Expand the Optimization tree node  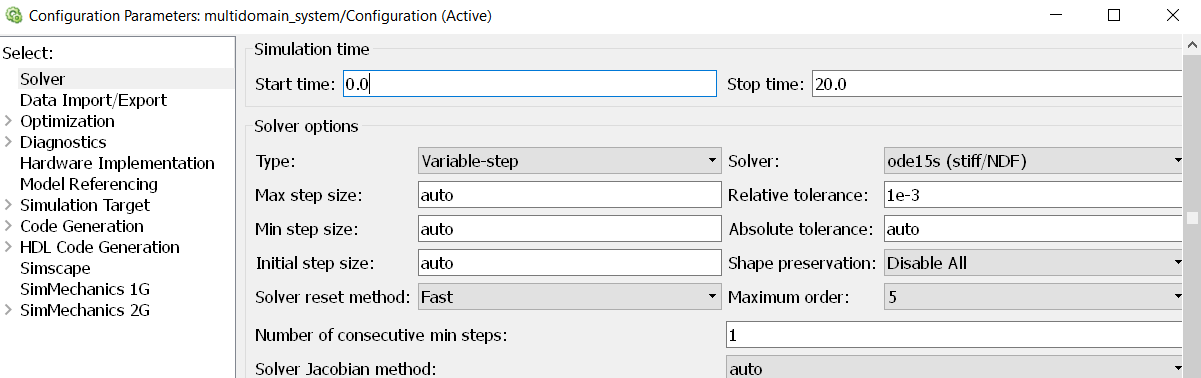click(x=8, y=121)
